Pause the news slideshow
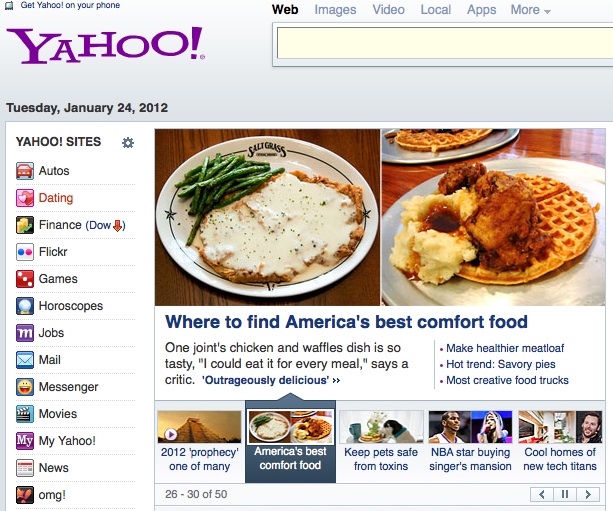Image resolution: width=613 pixels, height=511 pixels. point(565,494)
